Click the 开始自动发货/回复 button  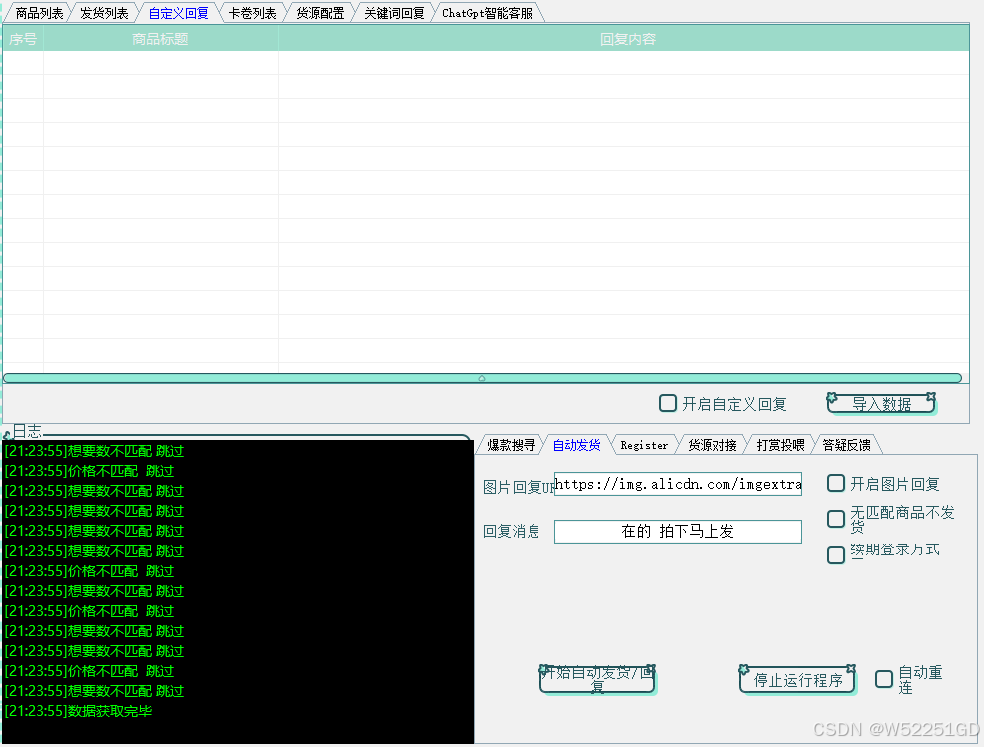tap(597, 679)
